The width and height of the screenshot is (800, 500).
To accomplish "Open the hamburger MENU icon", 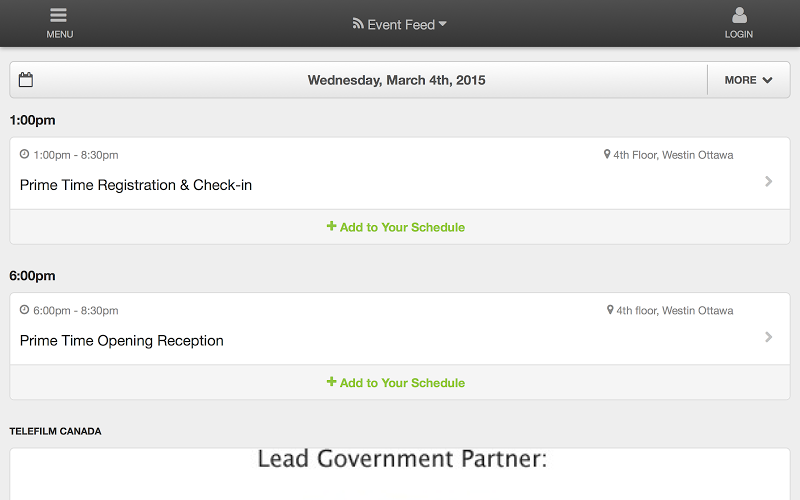I will click(x=59, y=15).
